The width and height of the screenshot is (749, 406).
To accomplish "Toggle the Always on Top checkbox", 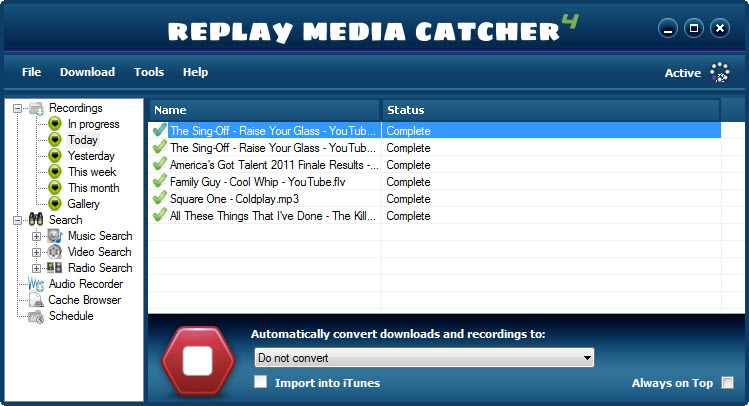I will point(728,383).
